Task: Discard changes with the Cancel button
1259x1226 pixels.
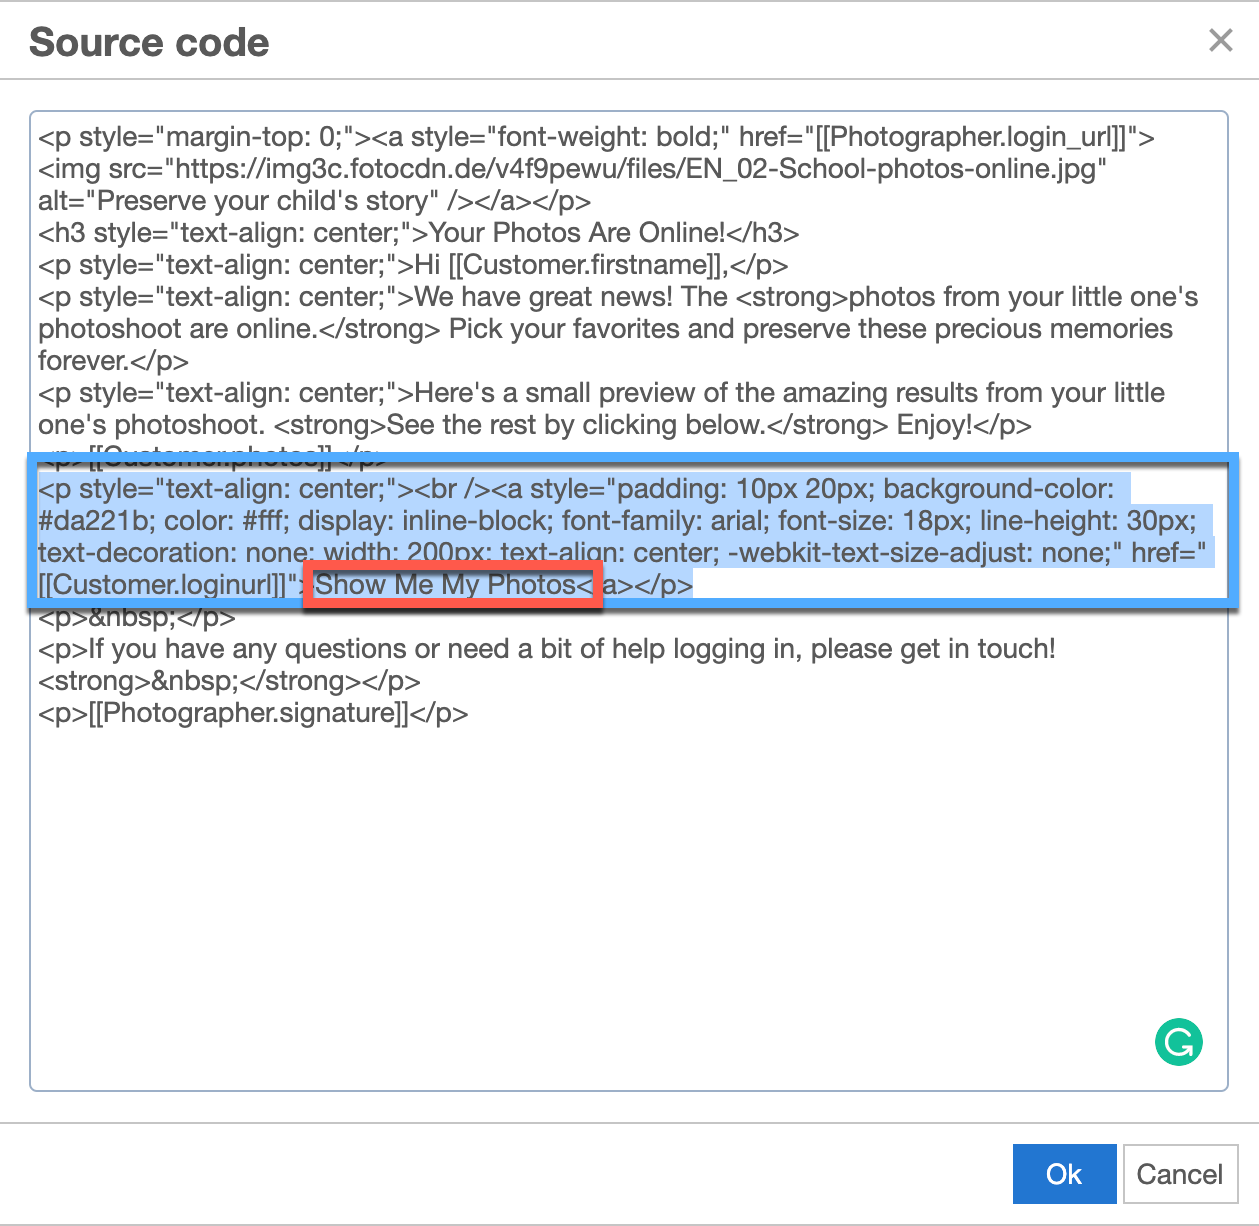Action: point(1180,1173)
